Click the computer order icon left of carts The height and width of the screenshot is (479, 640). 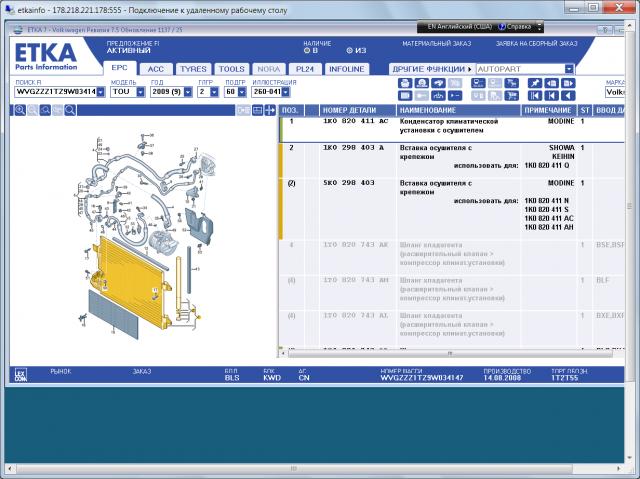[478, 83]
